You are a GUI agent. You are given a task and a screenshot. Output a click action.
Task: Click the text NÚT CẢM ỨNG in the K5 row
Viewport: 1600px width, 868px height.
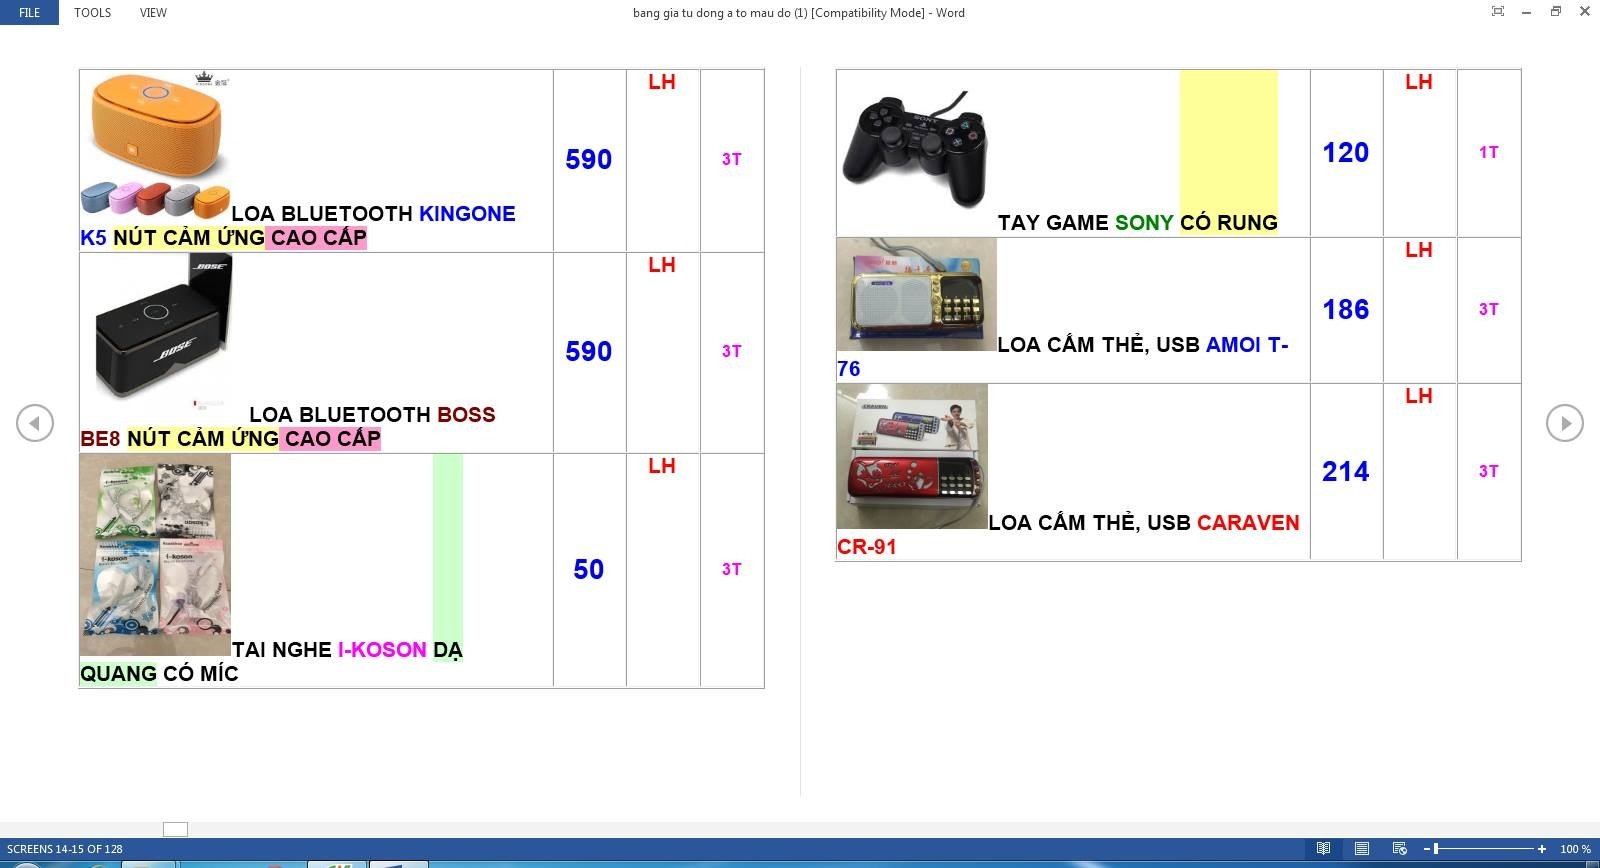(x=189, y=237)
